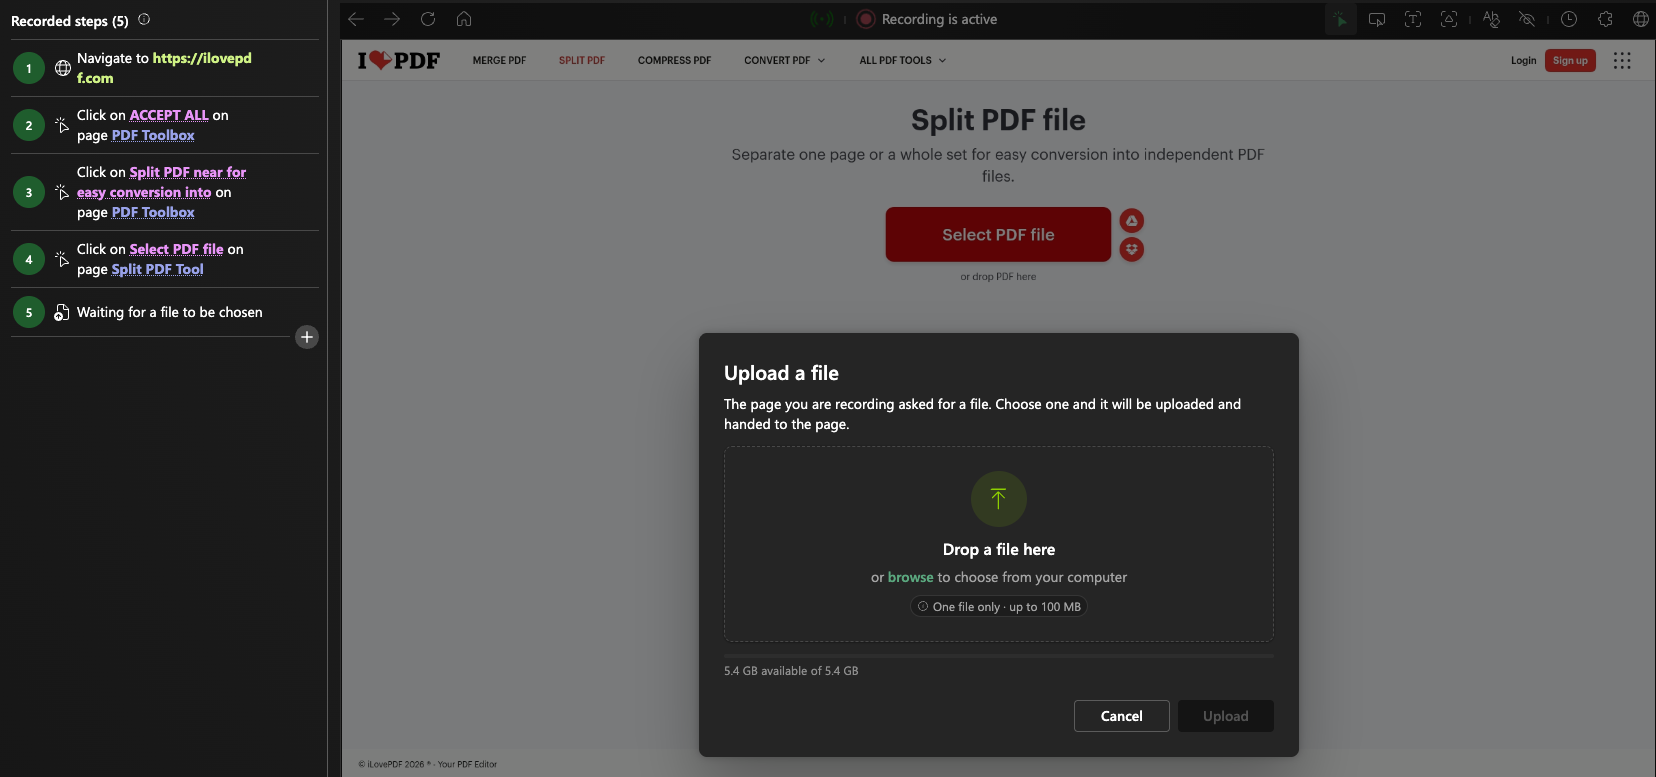Select step number 5 circle
Viewport: 1656px width, 777px height.
coord(29,312)
